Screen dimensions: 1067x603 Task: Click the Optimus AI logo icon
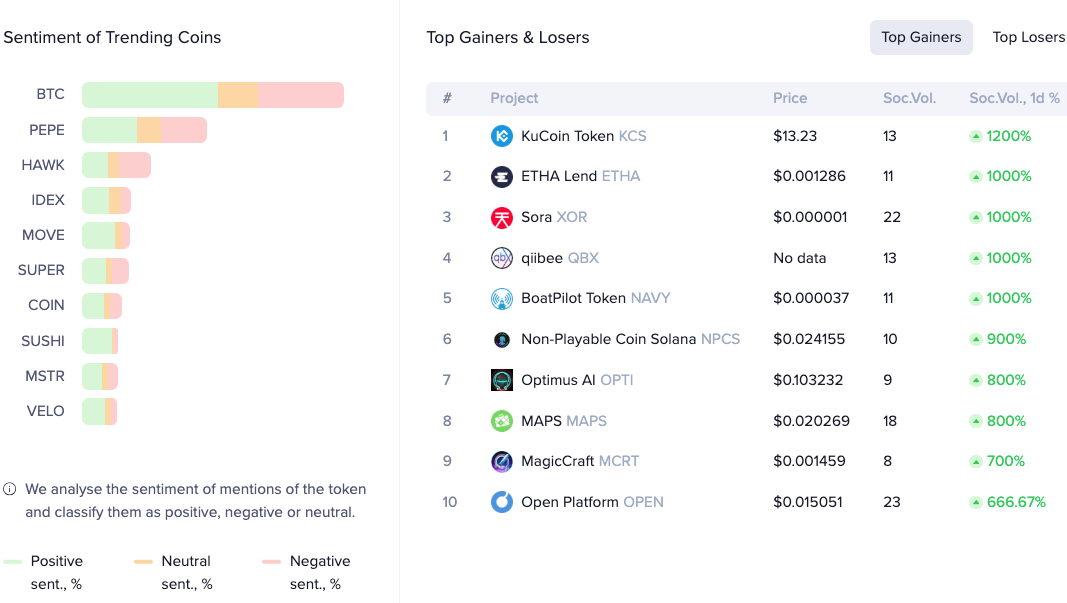click(502, 380)
